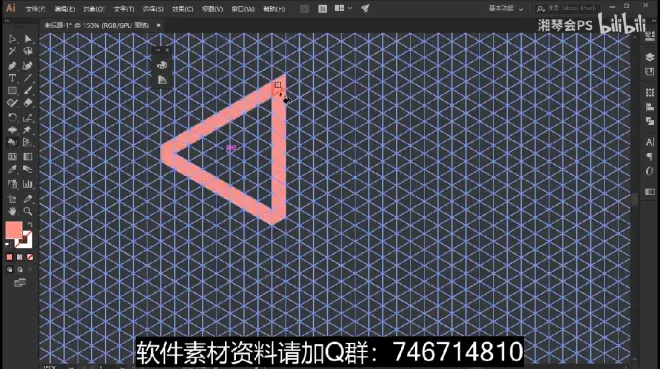This screenshot has width=660, height=369.
Task: Open the 对象(O) Object menu
Action: coord(93,9)
